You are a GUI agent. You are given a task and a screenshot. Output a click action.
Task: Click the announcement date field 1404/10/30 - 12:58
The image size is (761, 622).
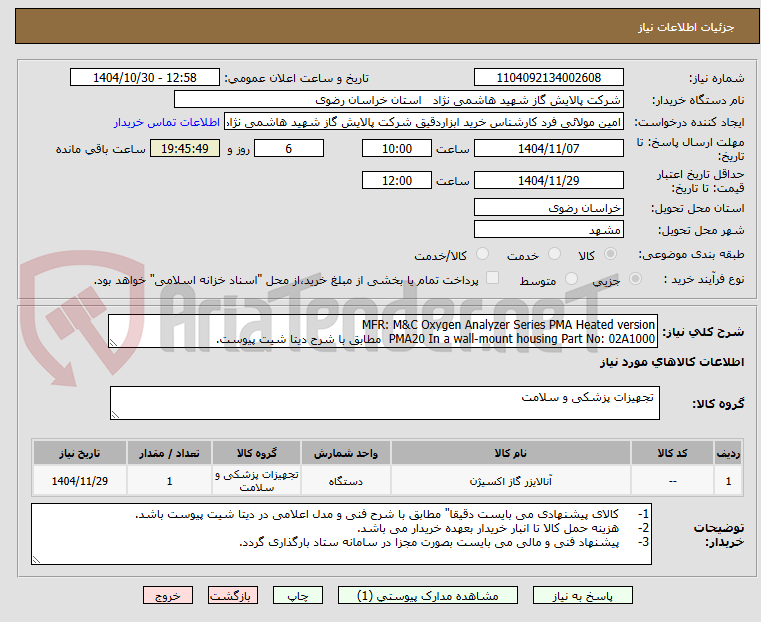click(145, 78)
